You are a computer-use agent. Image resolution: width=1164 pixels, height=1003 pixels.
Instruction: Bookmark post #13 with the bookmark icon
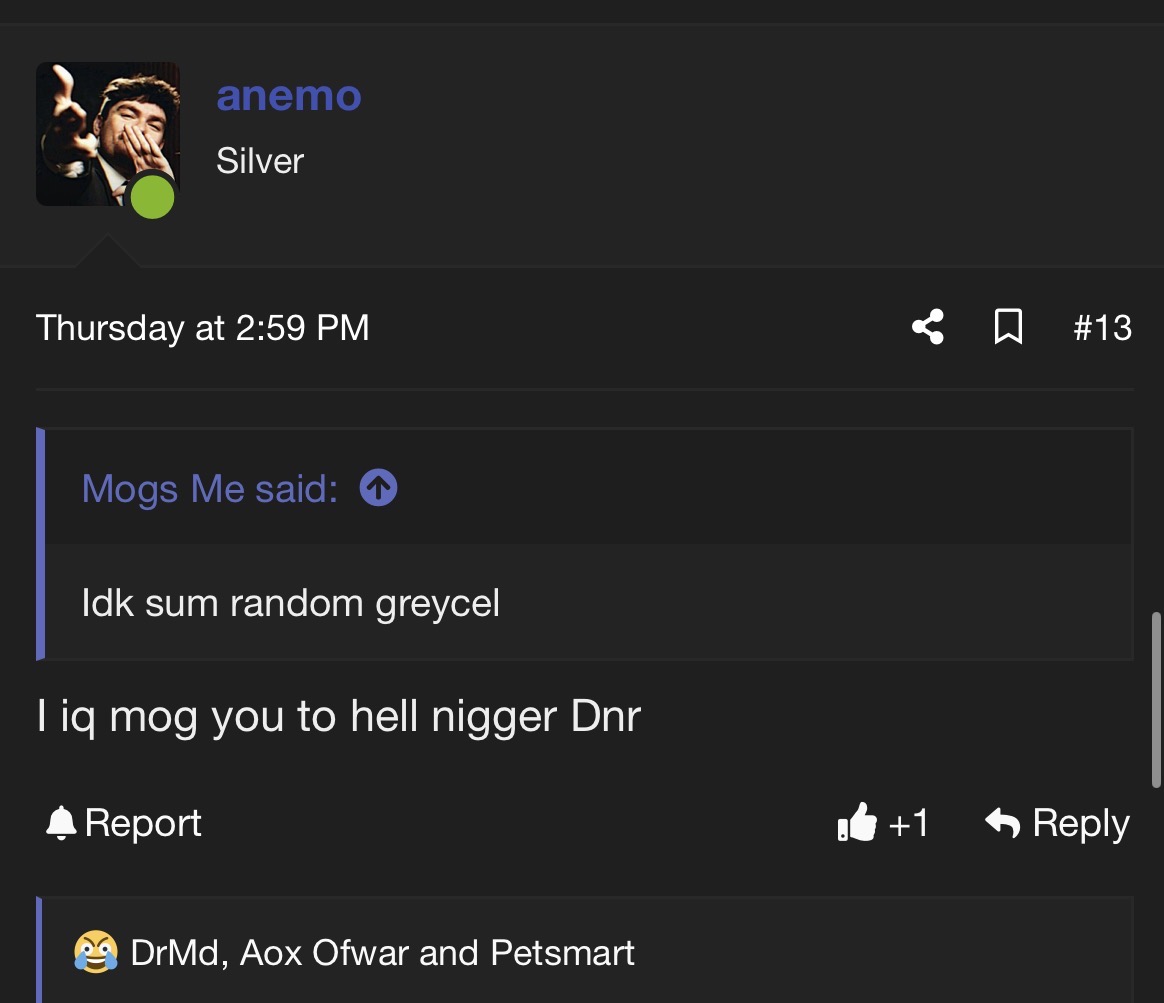(1008, 327)
